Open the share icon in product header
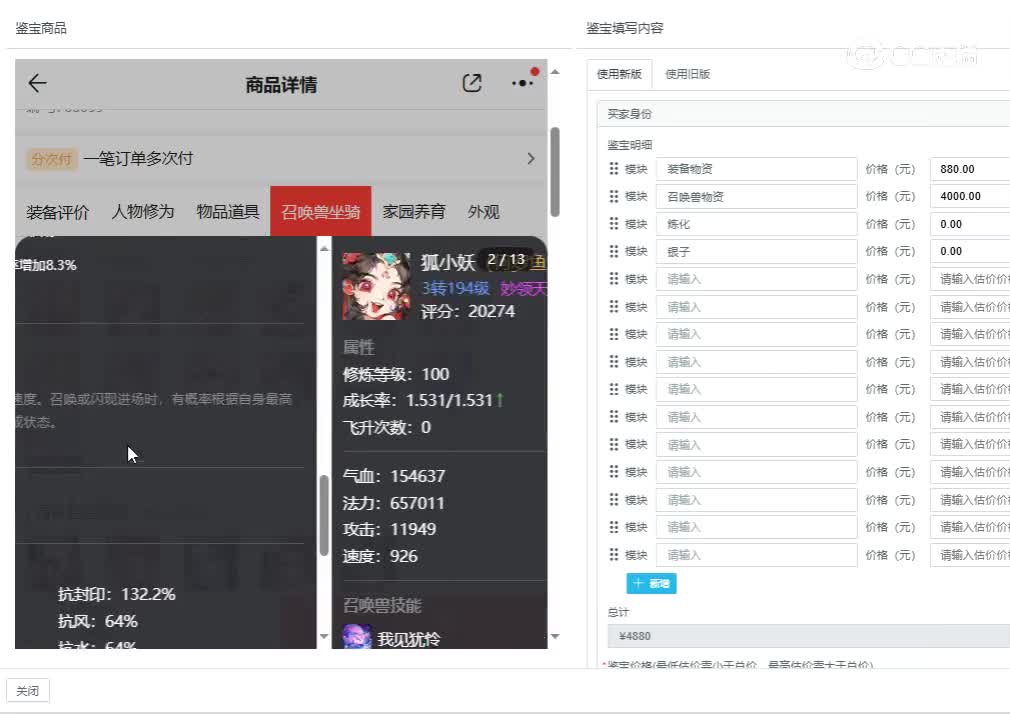1010x714 pixels. pos(472,83)
